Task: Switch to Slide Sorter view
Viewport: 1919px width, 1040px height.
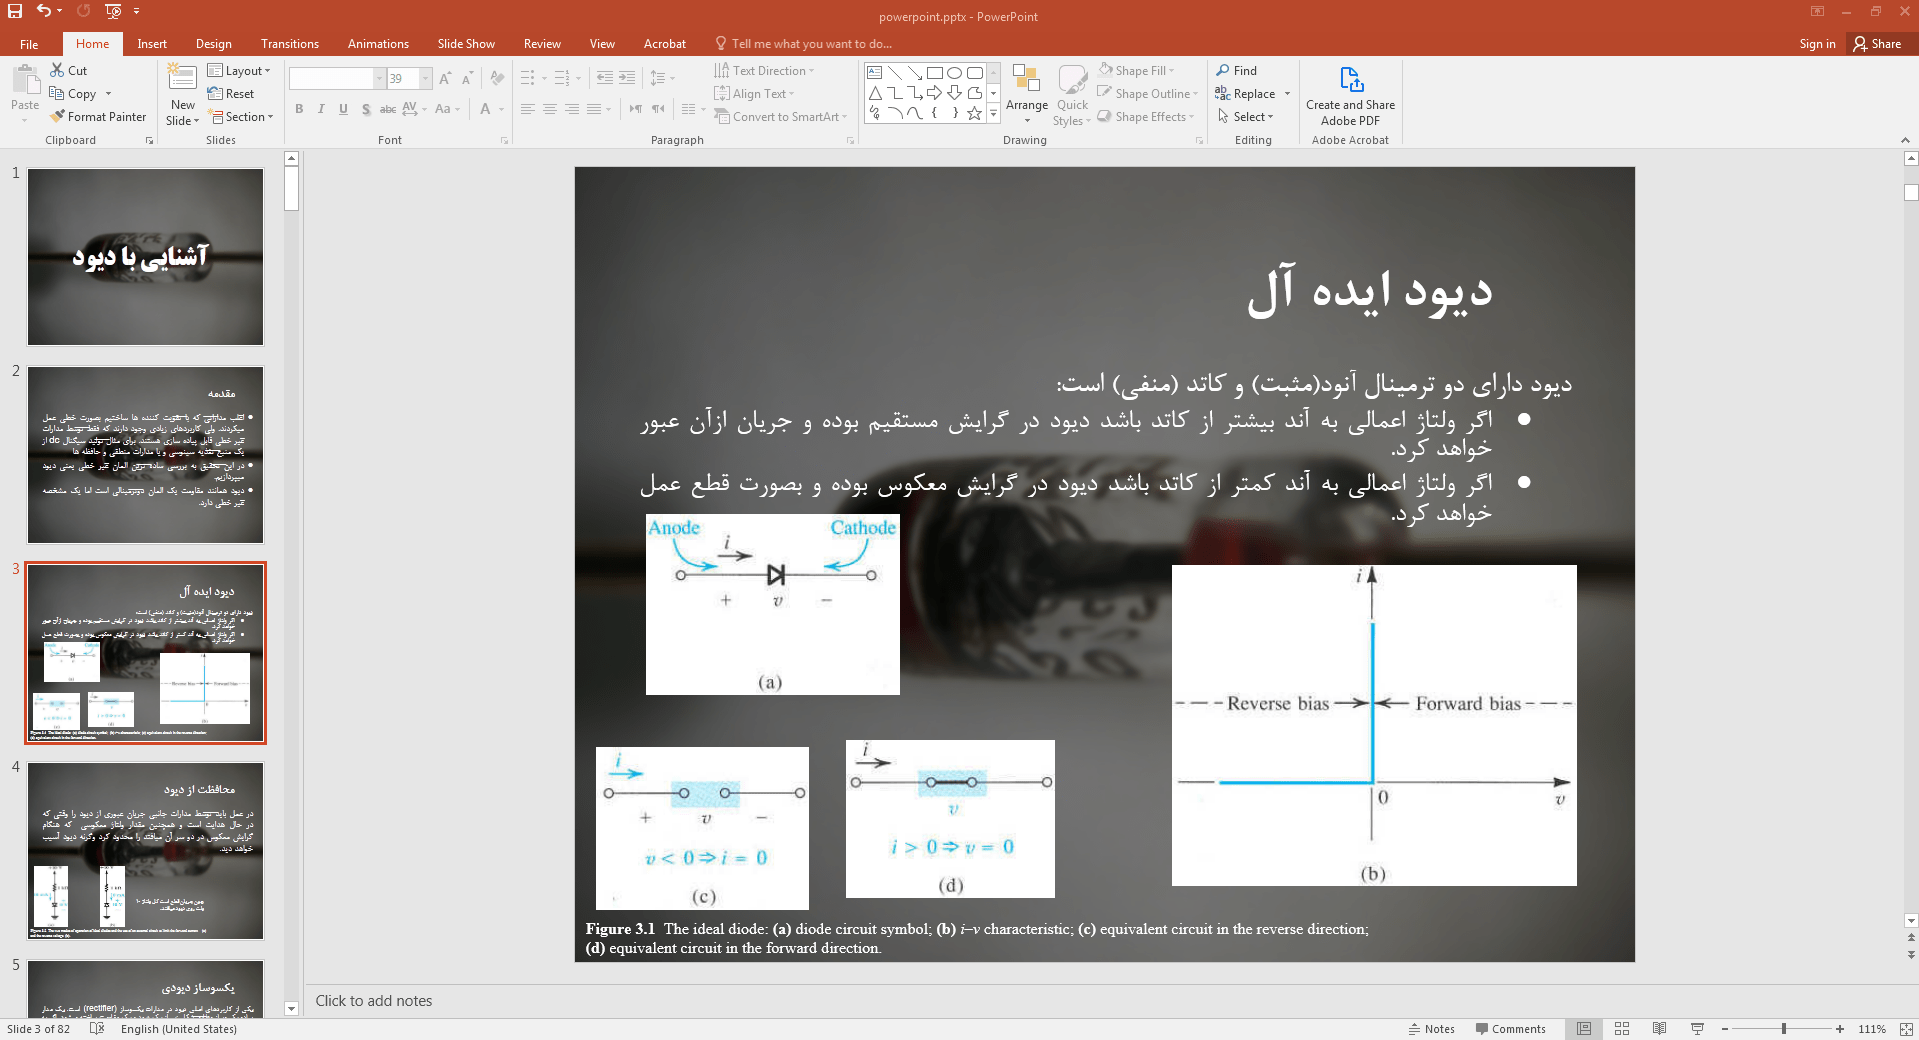Action: [x=1622, y=1029]
